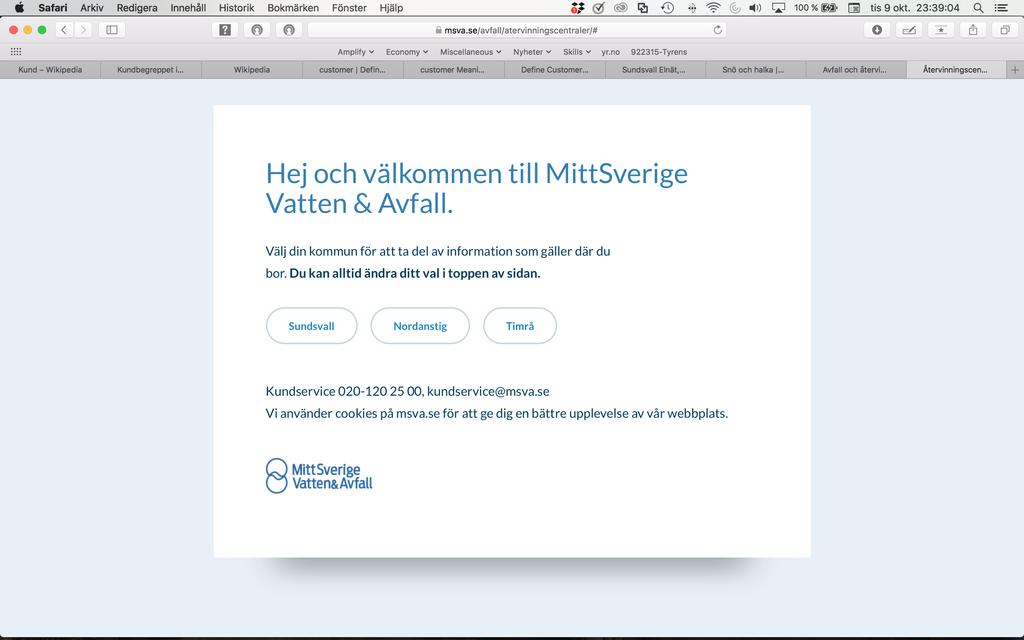1024x640 pixels.
Task: Expand the Economy bookmarks folder
Action: (407, 52)
